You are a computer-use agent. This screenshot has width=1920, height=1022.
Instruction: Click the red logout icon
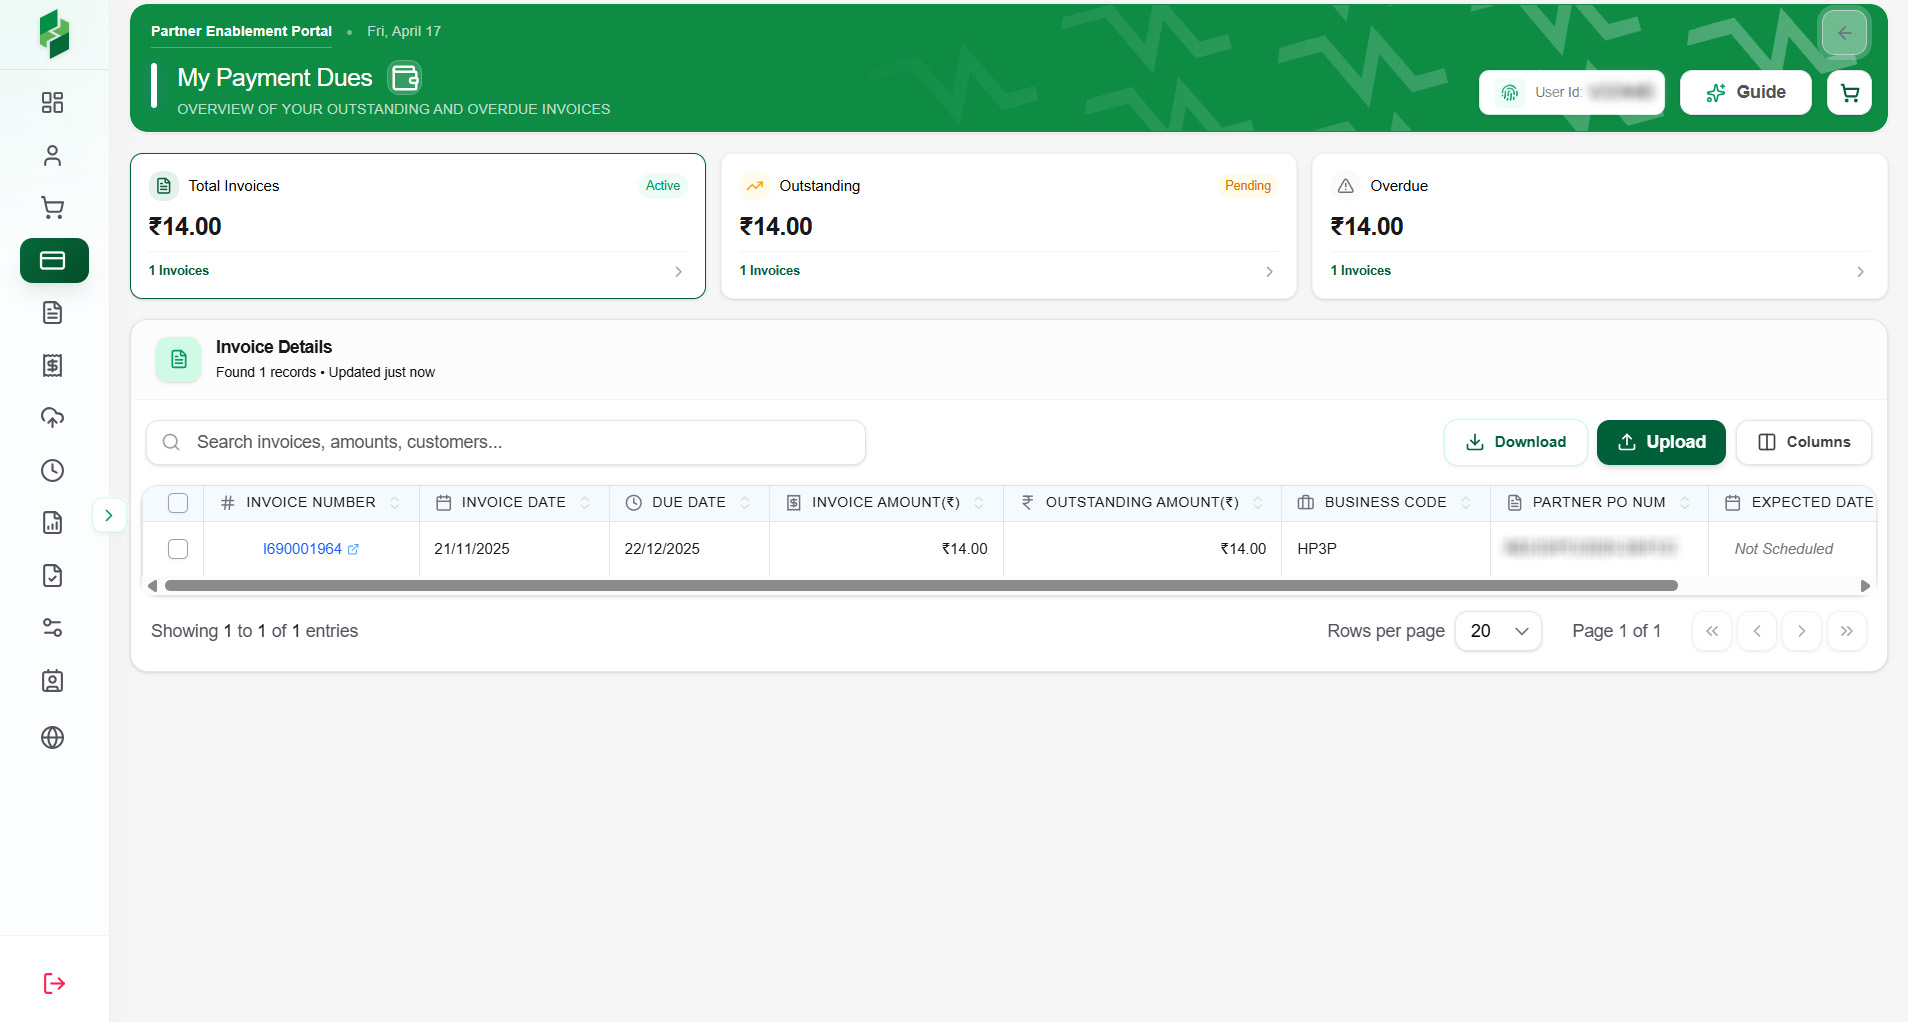pos(54,983)
